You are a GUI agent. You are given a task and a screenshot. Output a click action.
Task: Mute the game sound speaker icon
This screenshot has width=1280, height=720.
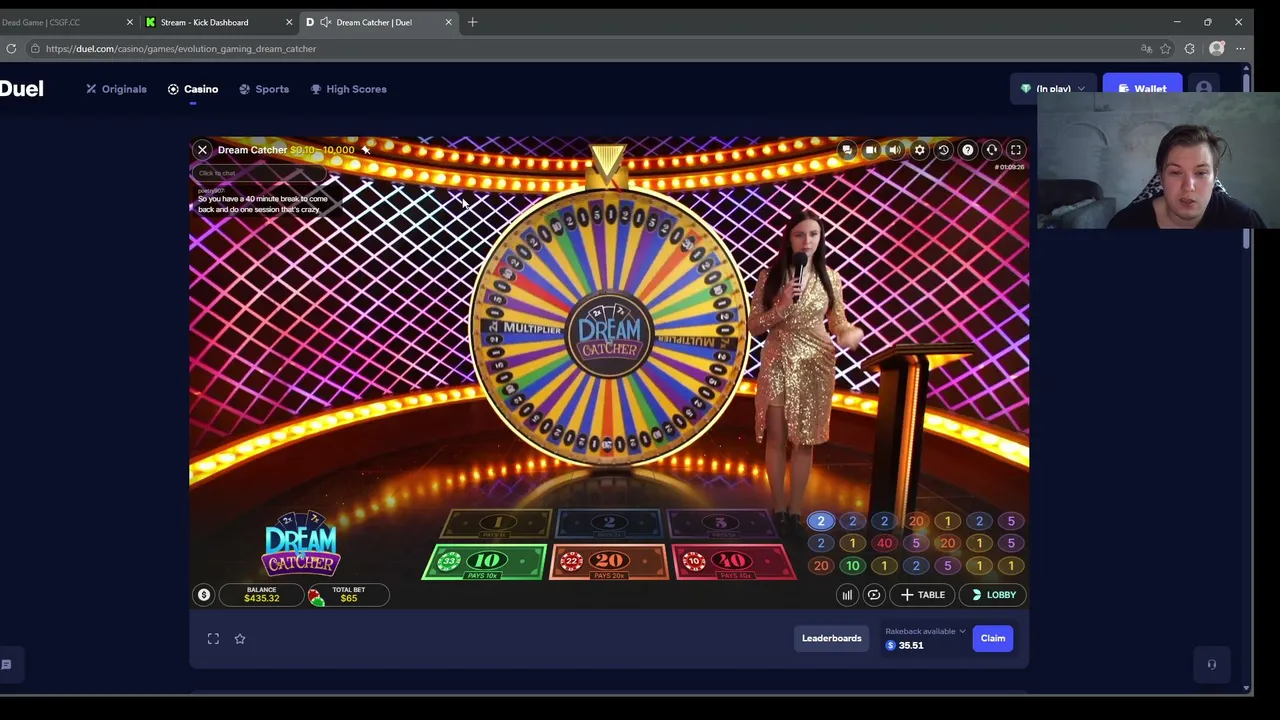[895, 150]
